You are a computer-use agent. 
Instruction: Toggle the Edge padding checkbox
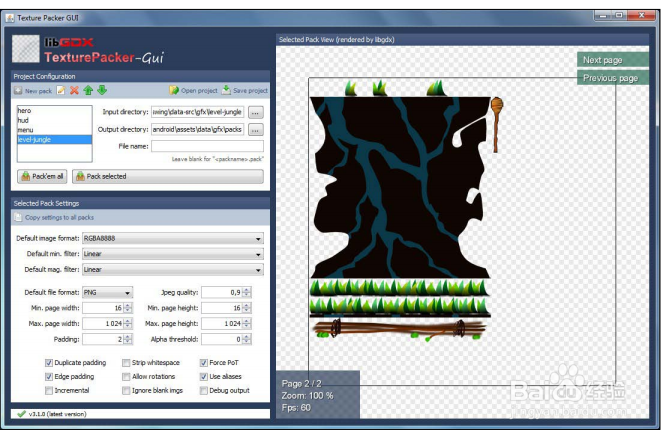click(49, 377)
